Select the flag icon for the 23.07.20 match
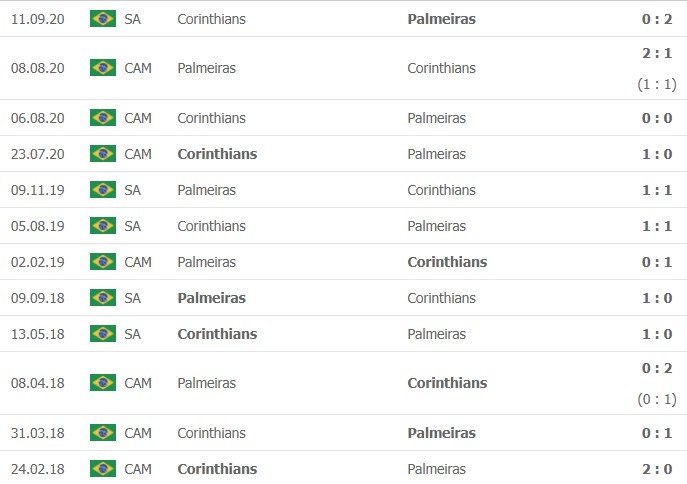 [102, 154]
